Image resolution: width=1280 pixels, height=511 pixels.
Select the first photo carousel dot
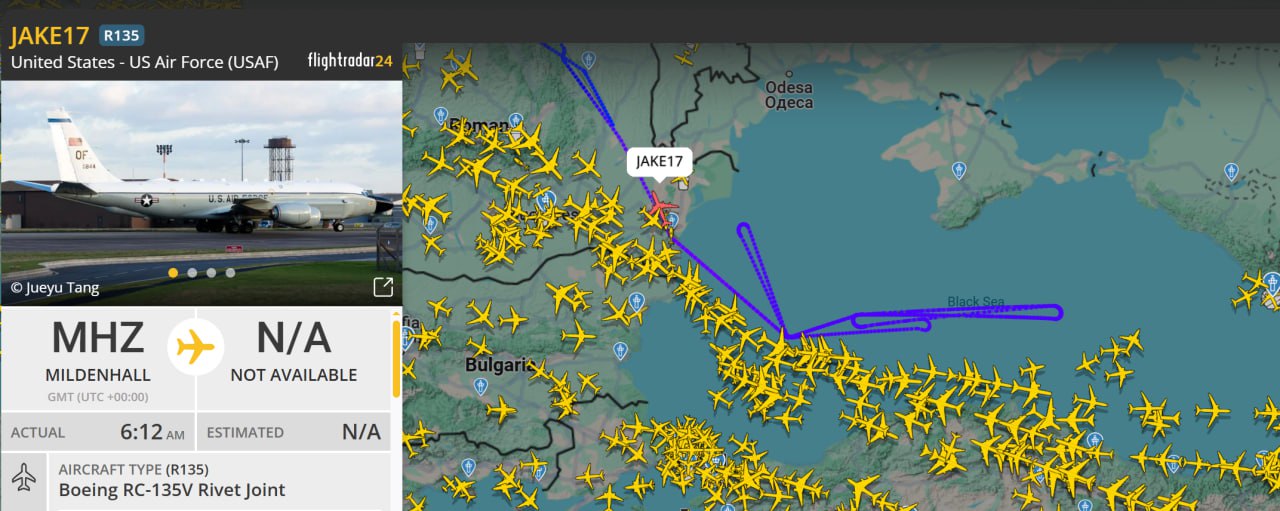173,272
